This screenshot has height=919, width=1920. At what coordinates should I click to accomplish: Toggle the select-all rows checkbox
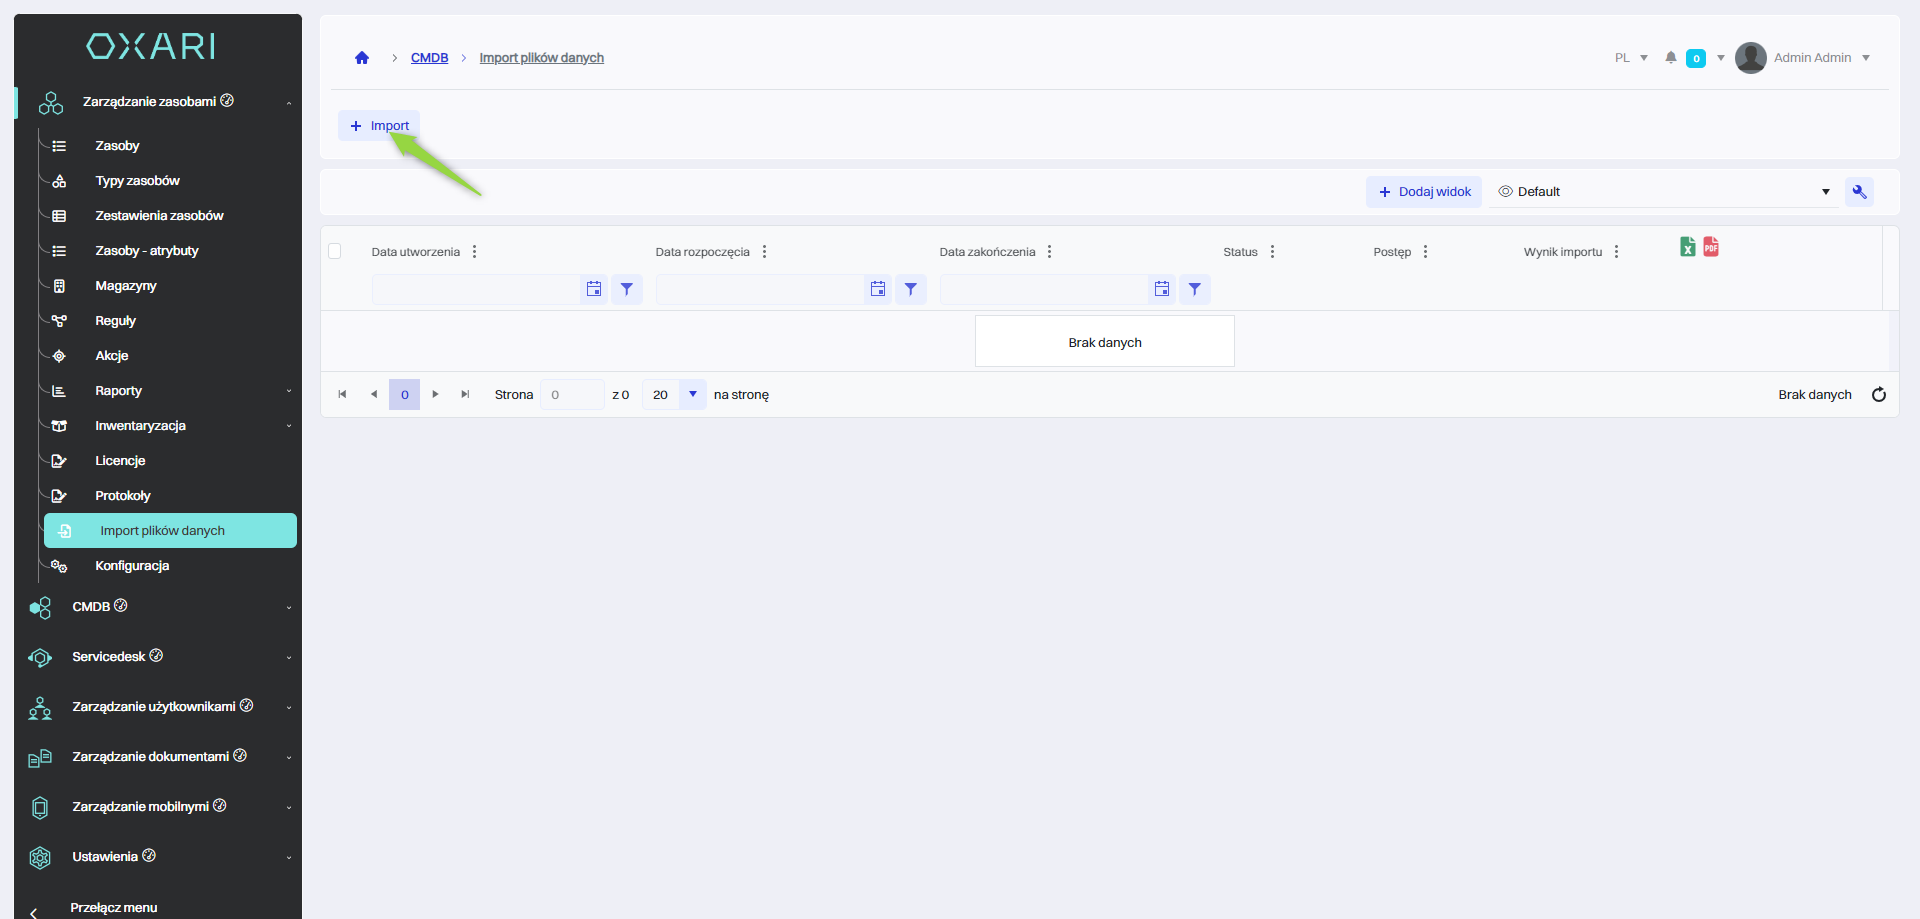pos(335,251)
